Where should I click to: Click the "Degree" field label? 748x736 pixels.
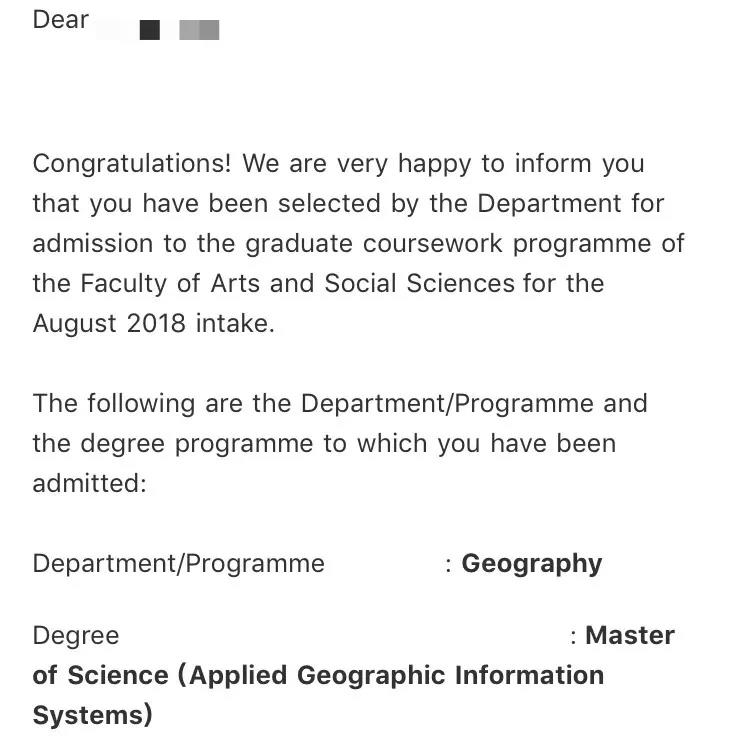[x=75, y=635]
